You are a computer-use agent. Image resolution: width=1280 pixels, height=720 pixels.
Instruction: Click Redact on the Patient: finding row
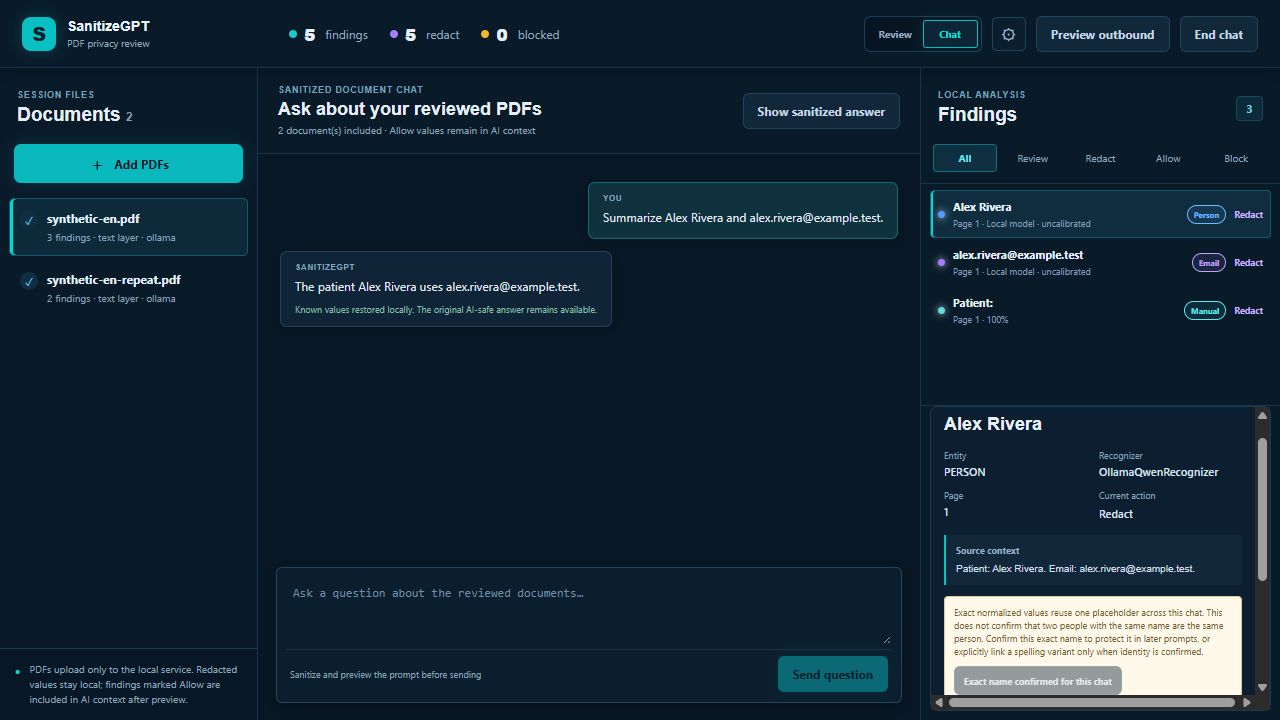point(1248,311)
